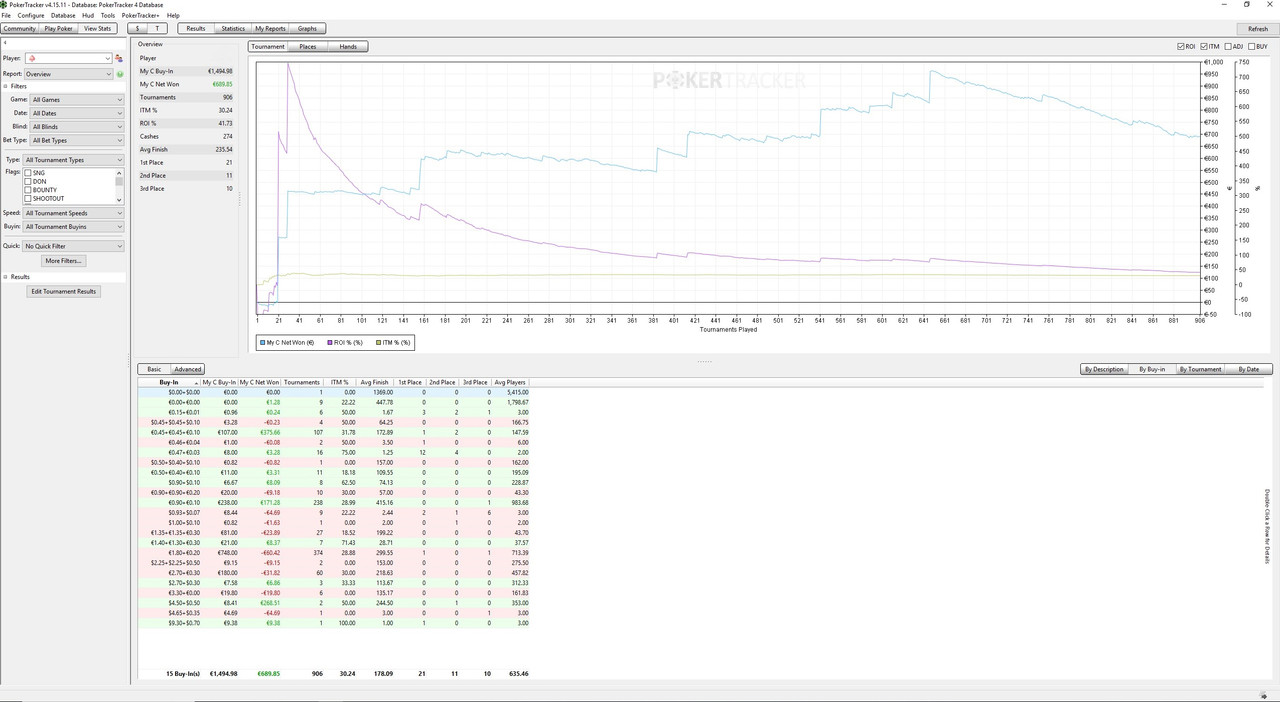Select the Hands graph tab
The image size is (1280, 702).
pyautogui.click(x=348, y=47)
